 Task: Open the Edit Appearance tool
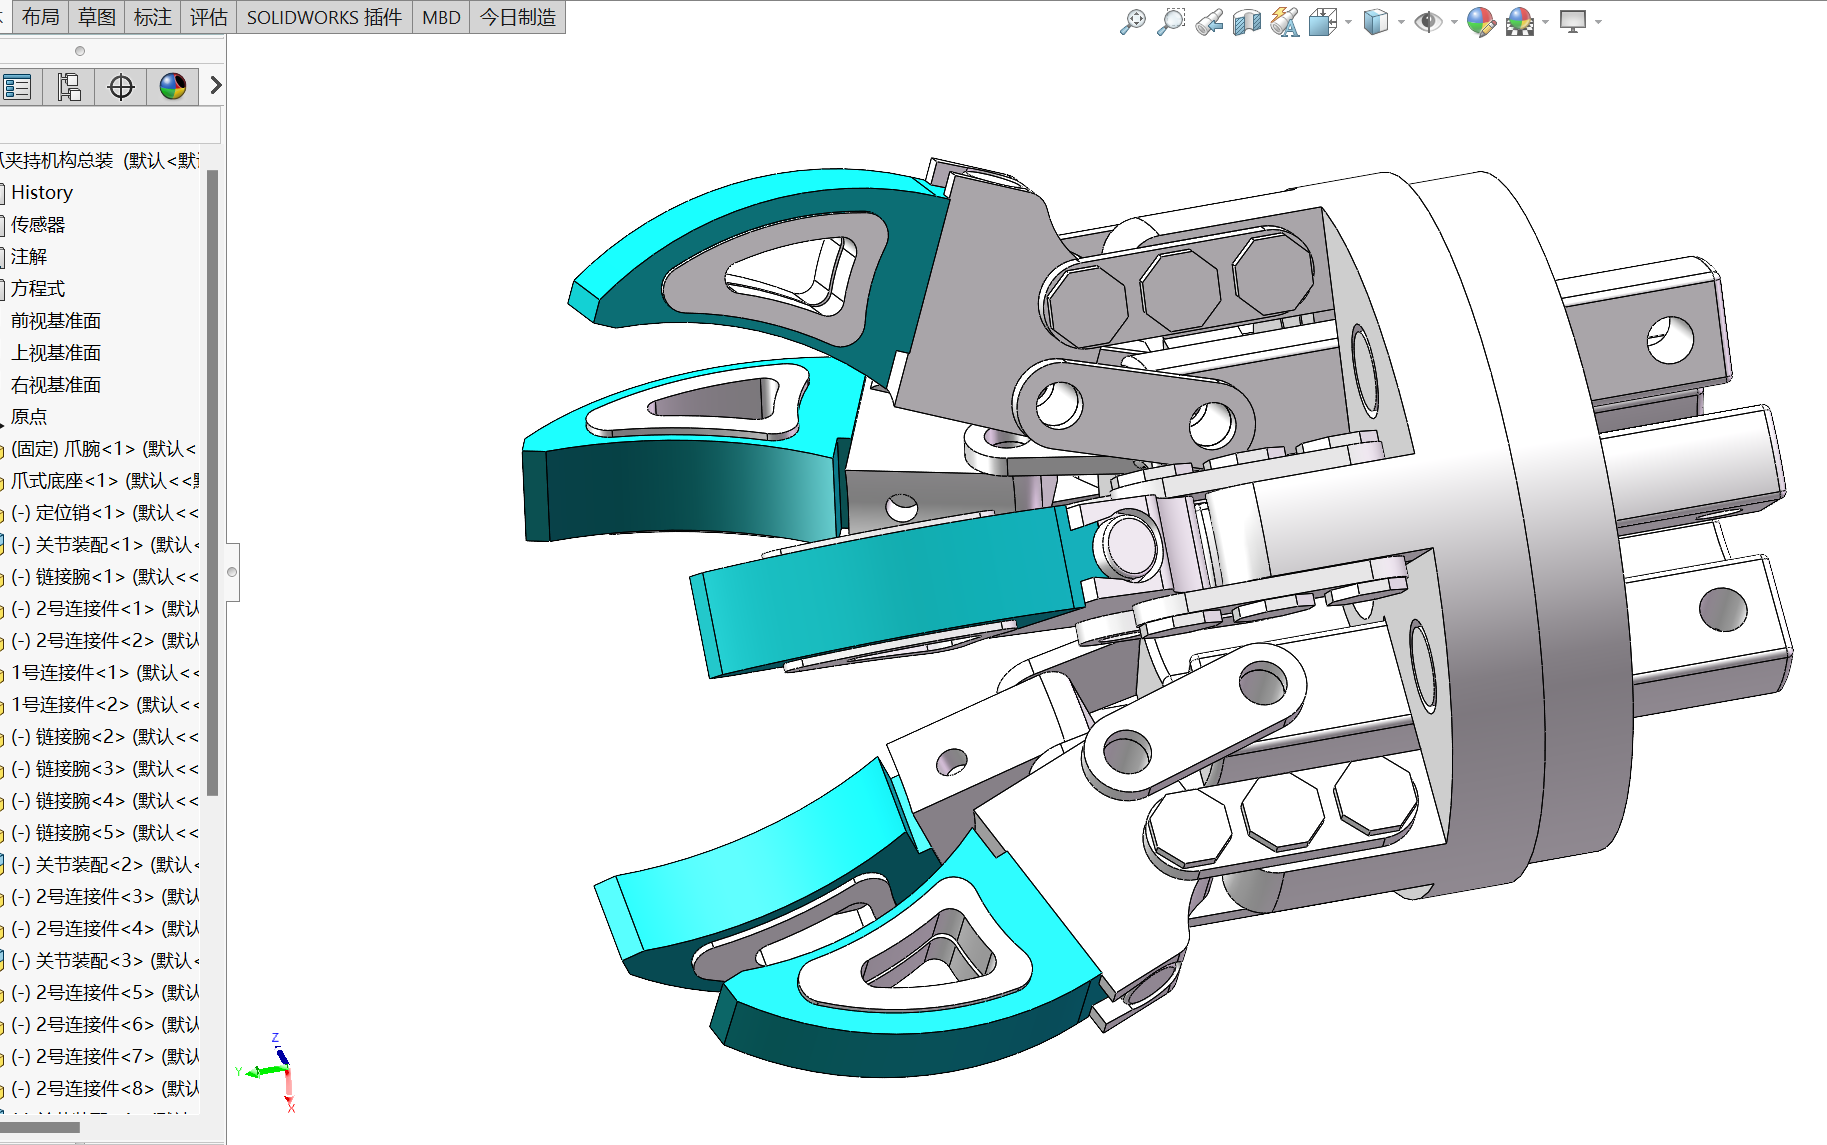tap(1481, 22)
